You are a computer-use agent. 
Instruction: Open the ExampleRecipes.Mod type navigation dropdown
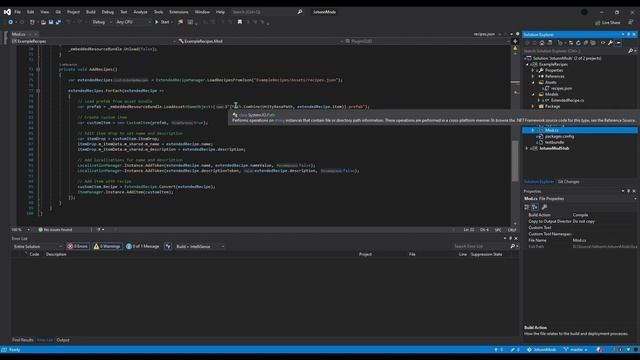pos(260,41)
